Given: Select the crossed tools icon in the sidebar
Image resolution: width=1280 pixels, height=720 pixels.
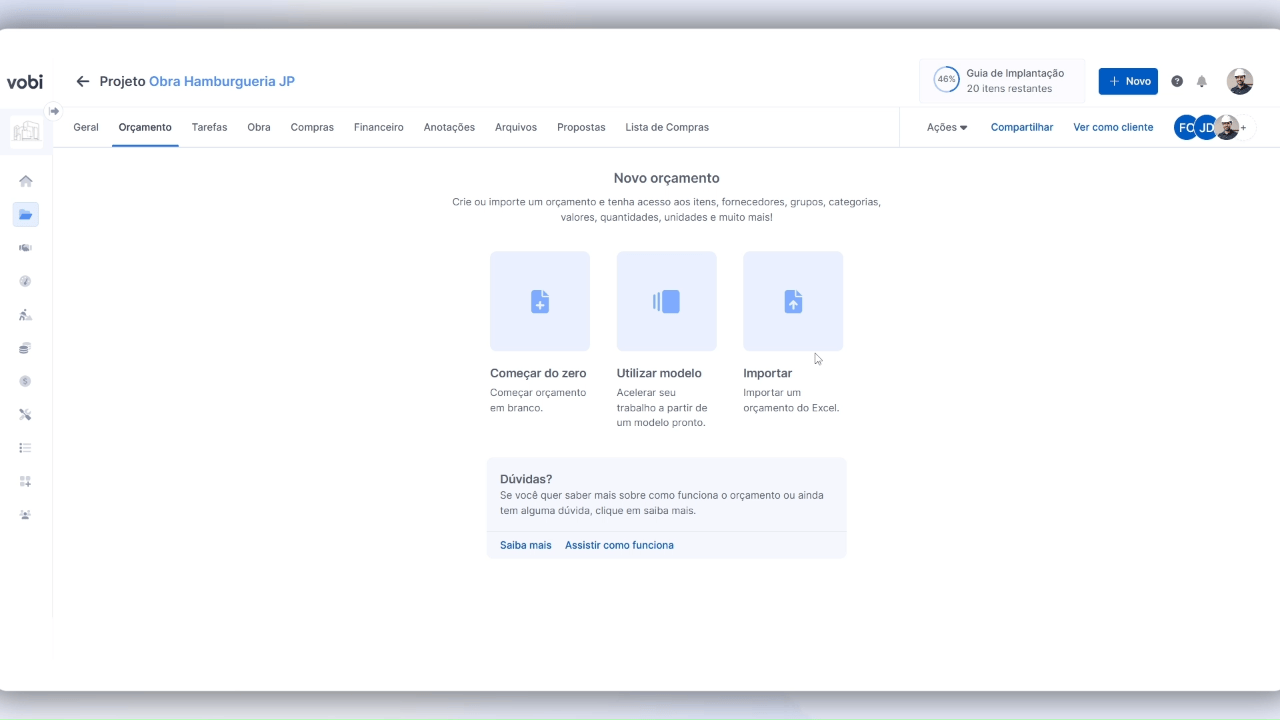Looking at the screenshot, I should [26, 415].
